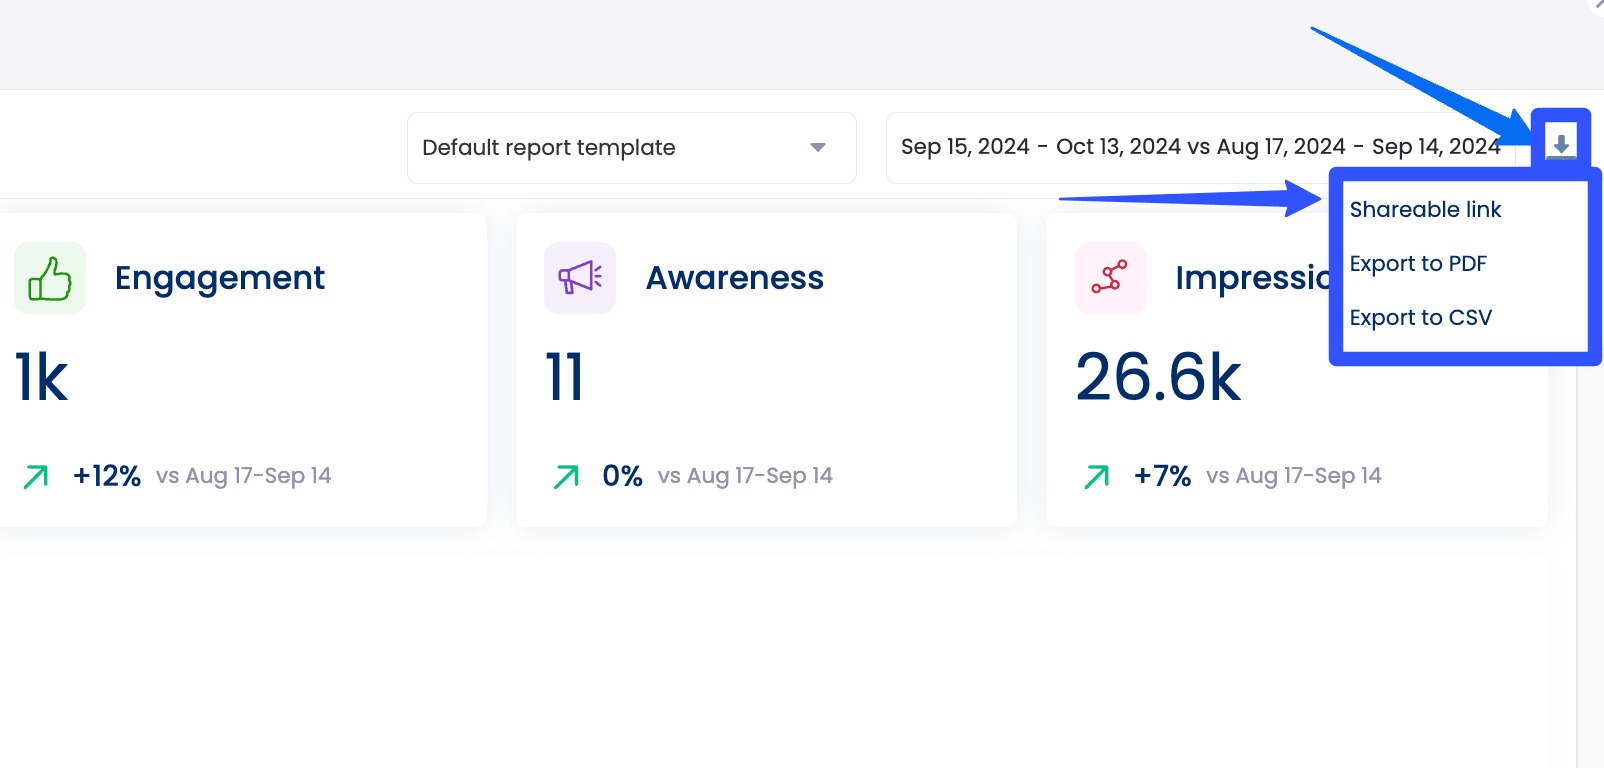Click the +12% engagement change figure

click(107, 476)
